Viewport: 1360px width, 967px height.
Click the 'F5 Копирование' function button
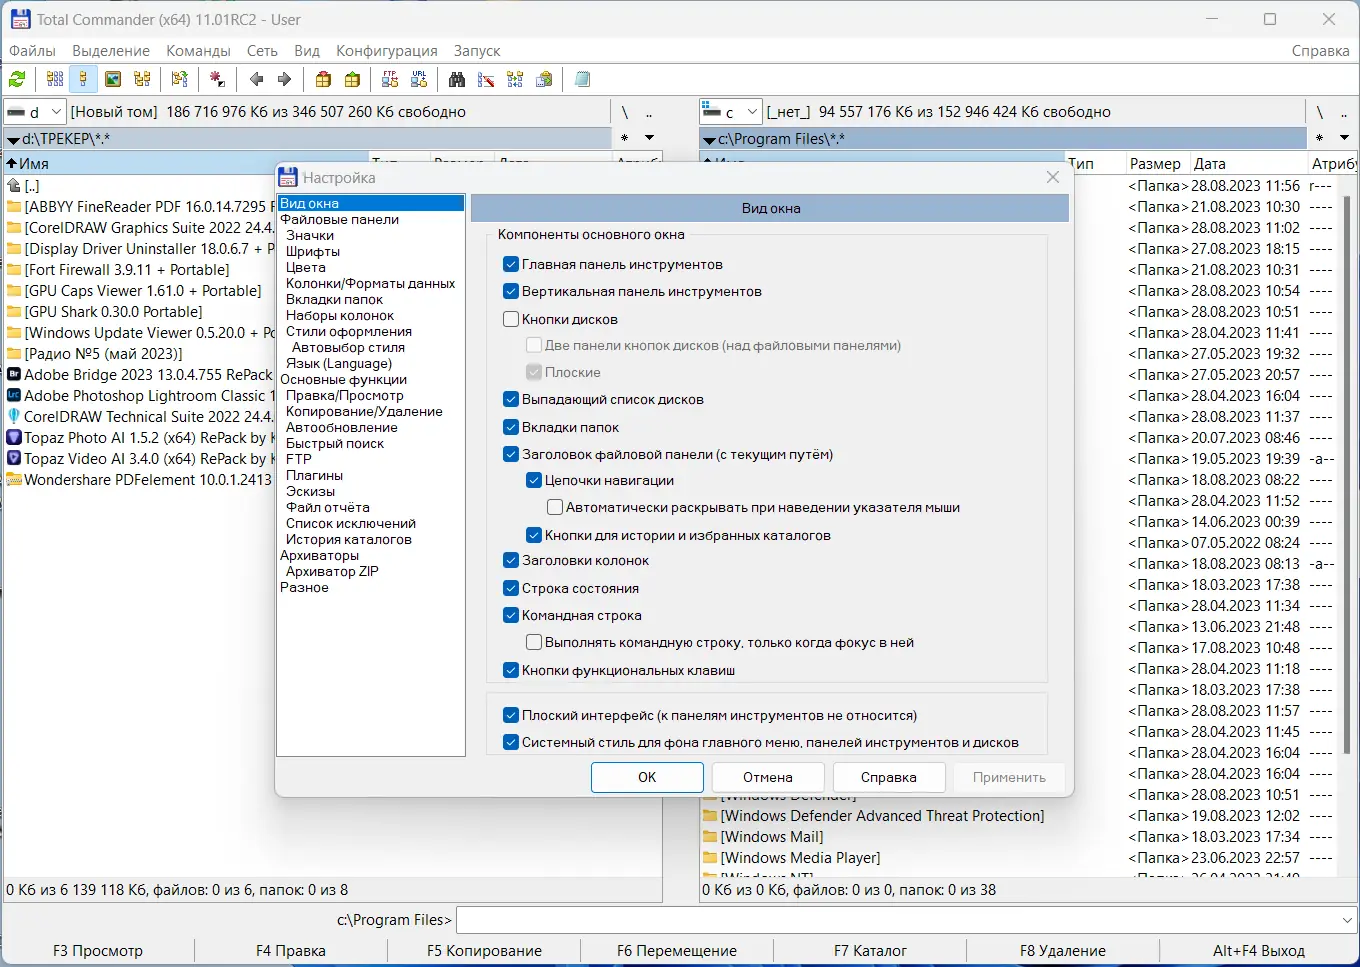tap(484, 951)
